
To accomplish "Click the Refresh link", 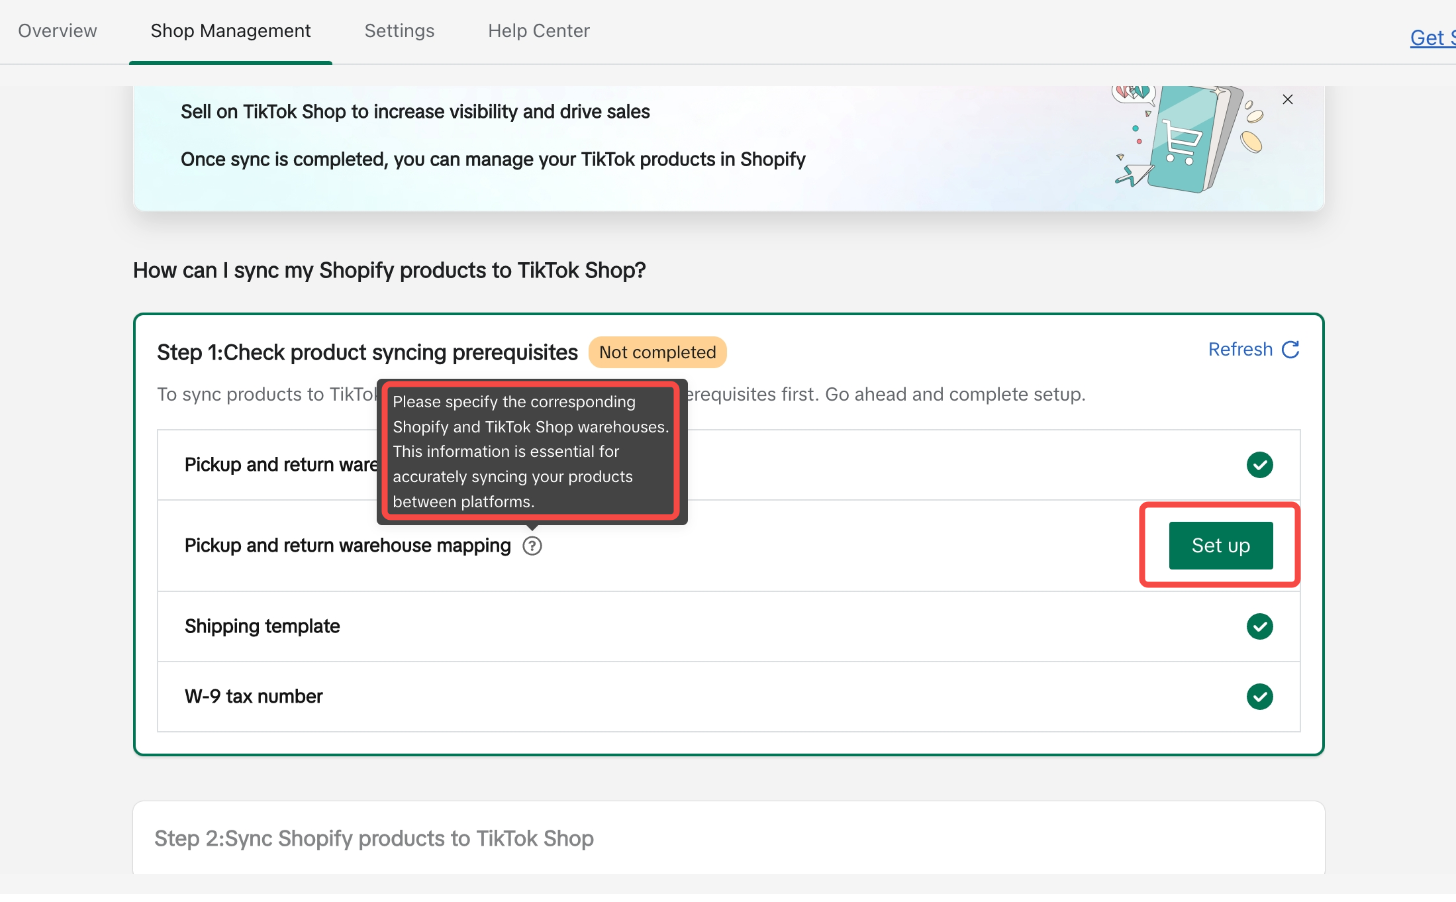I will (1240, 349).
